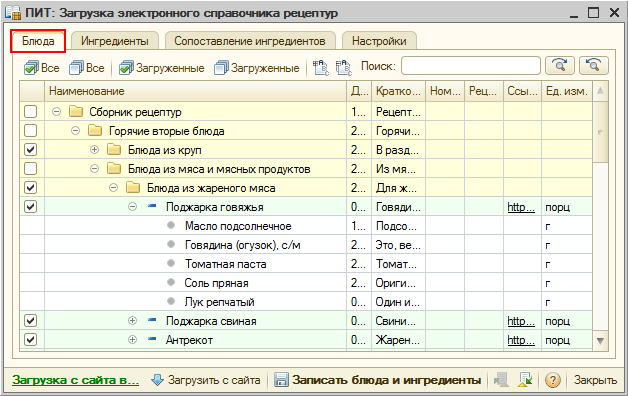The height and width of the screenshot is (396, 628).
Task: Click the greyed icon left of help
Action: (x=501, y=380)
